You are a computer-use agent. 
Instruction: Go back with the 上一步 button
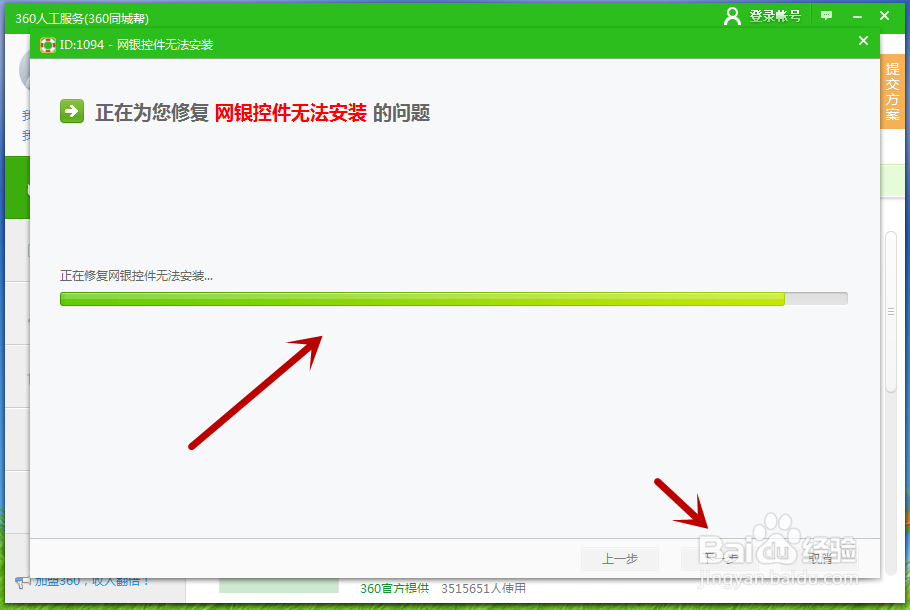click(x=620, y=558)
